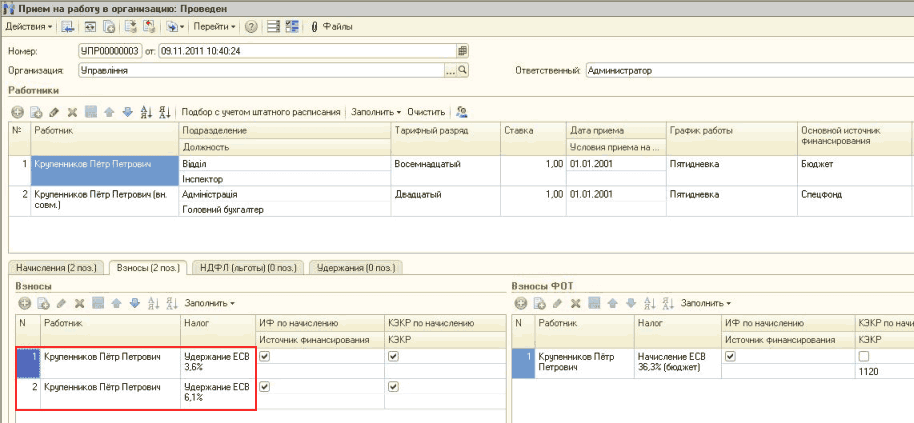Open the Действия dropdown menu
914x423 pixels.
(29, 26)
